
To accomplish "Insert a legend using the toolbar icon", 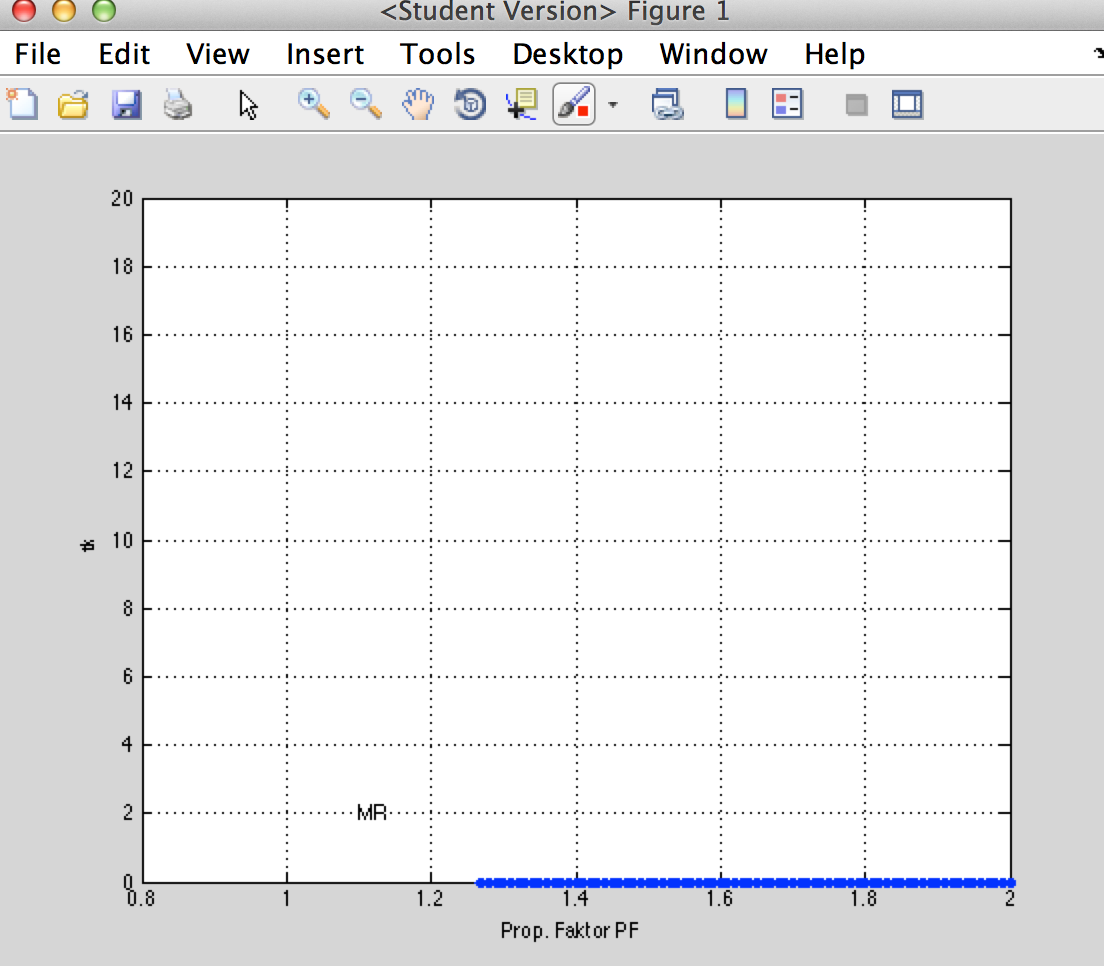I will tap(788, 104).
